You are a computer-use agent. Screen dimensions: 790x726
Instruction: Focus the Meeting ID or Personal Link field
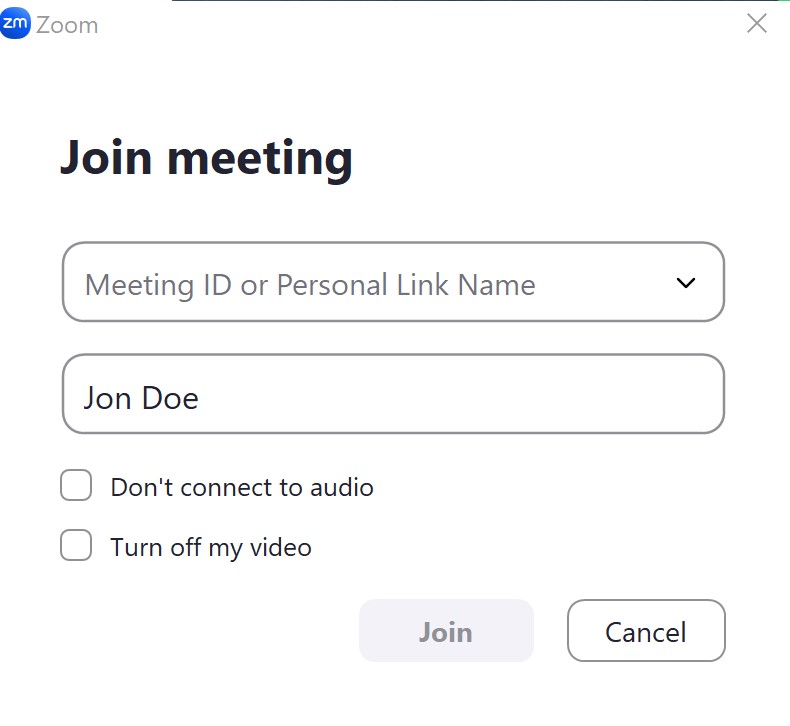tap(360, 283)
